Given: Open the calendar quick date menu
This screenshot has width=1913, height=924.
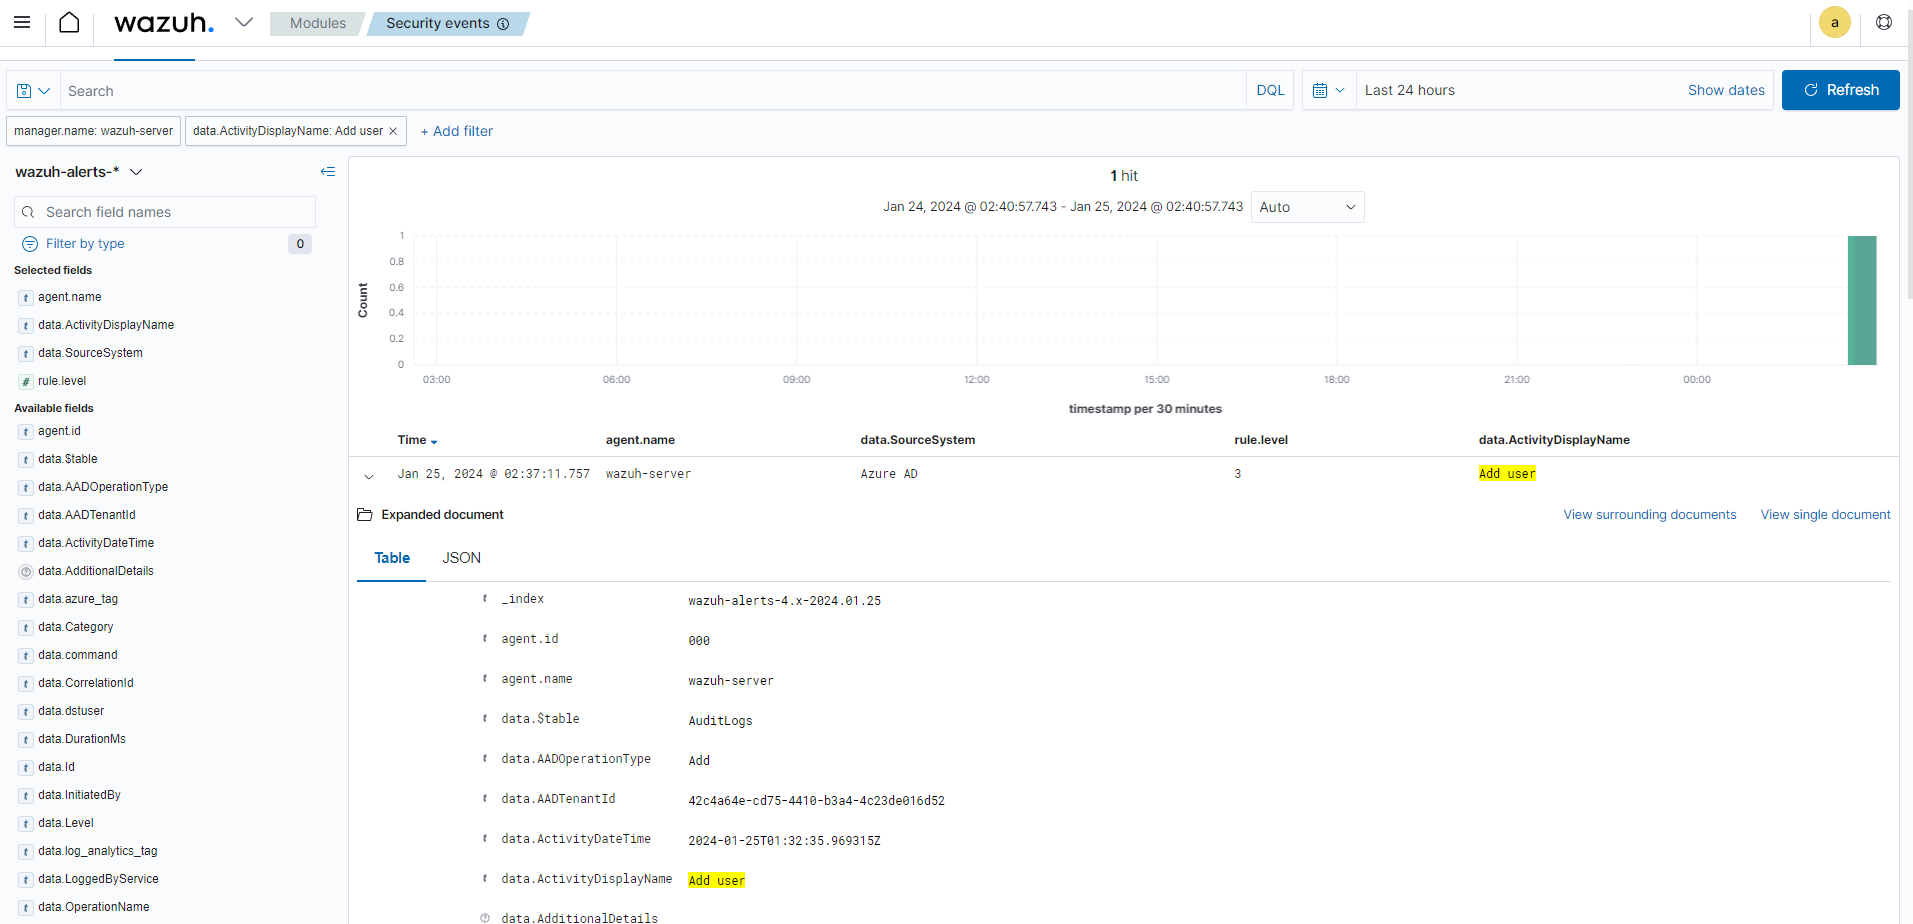Looking at the screenshot, I should [1328, 90].
